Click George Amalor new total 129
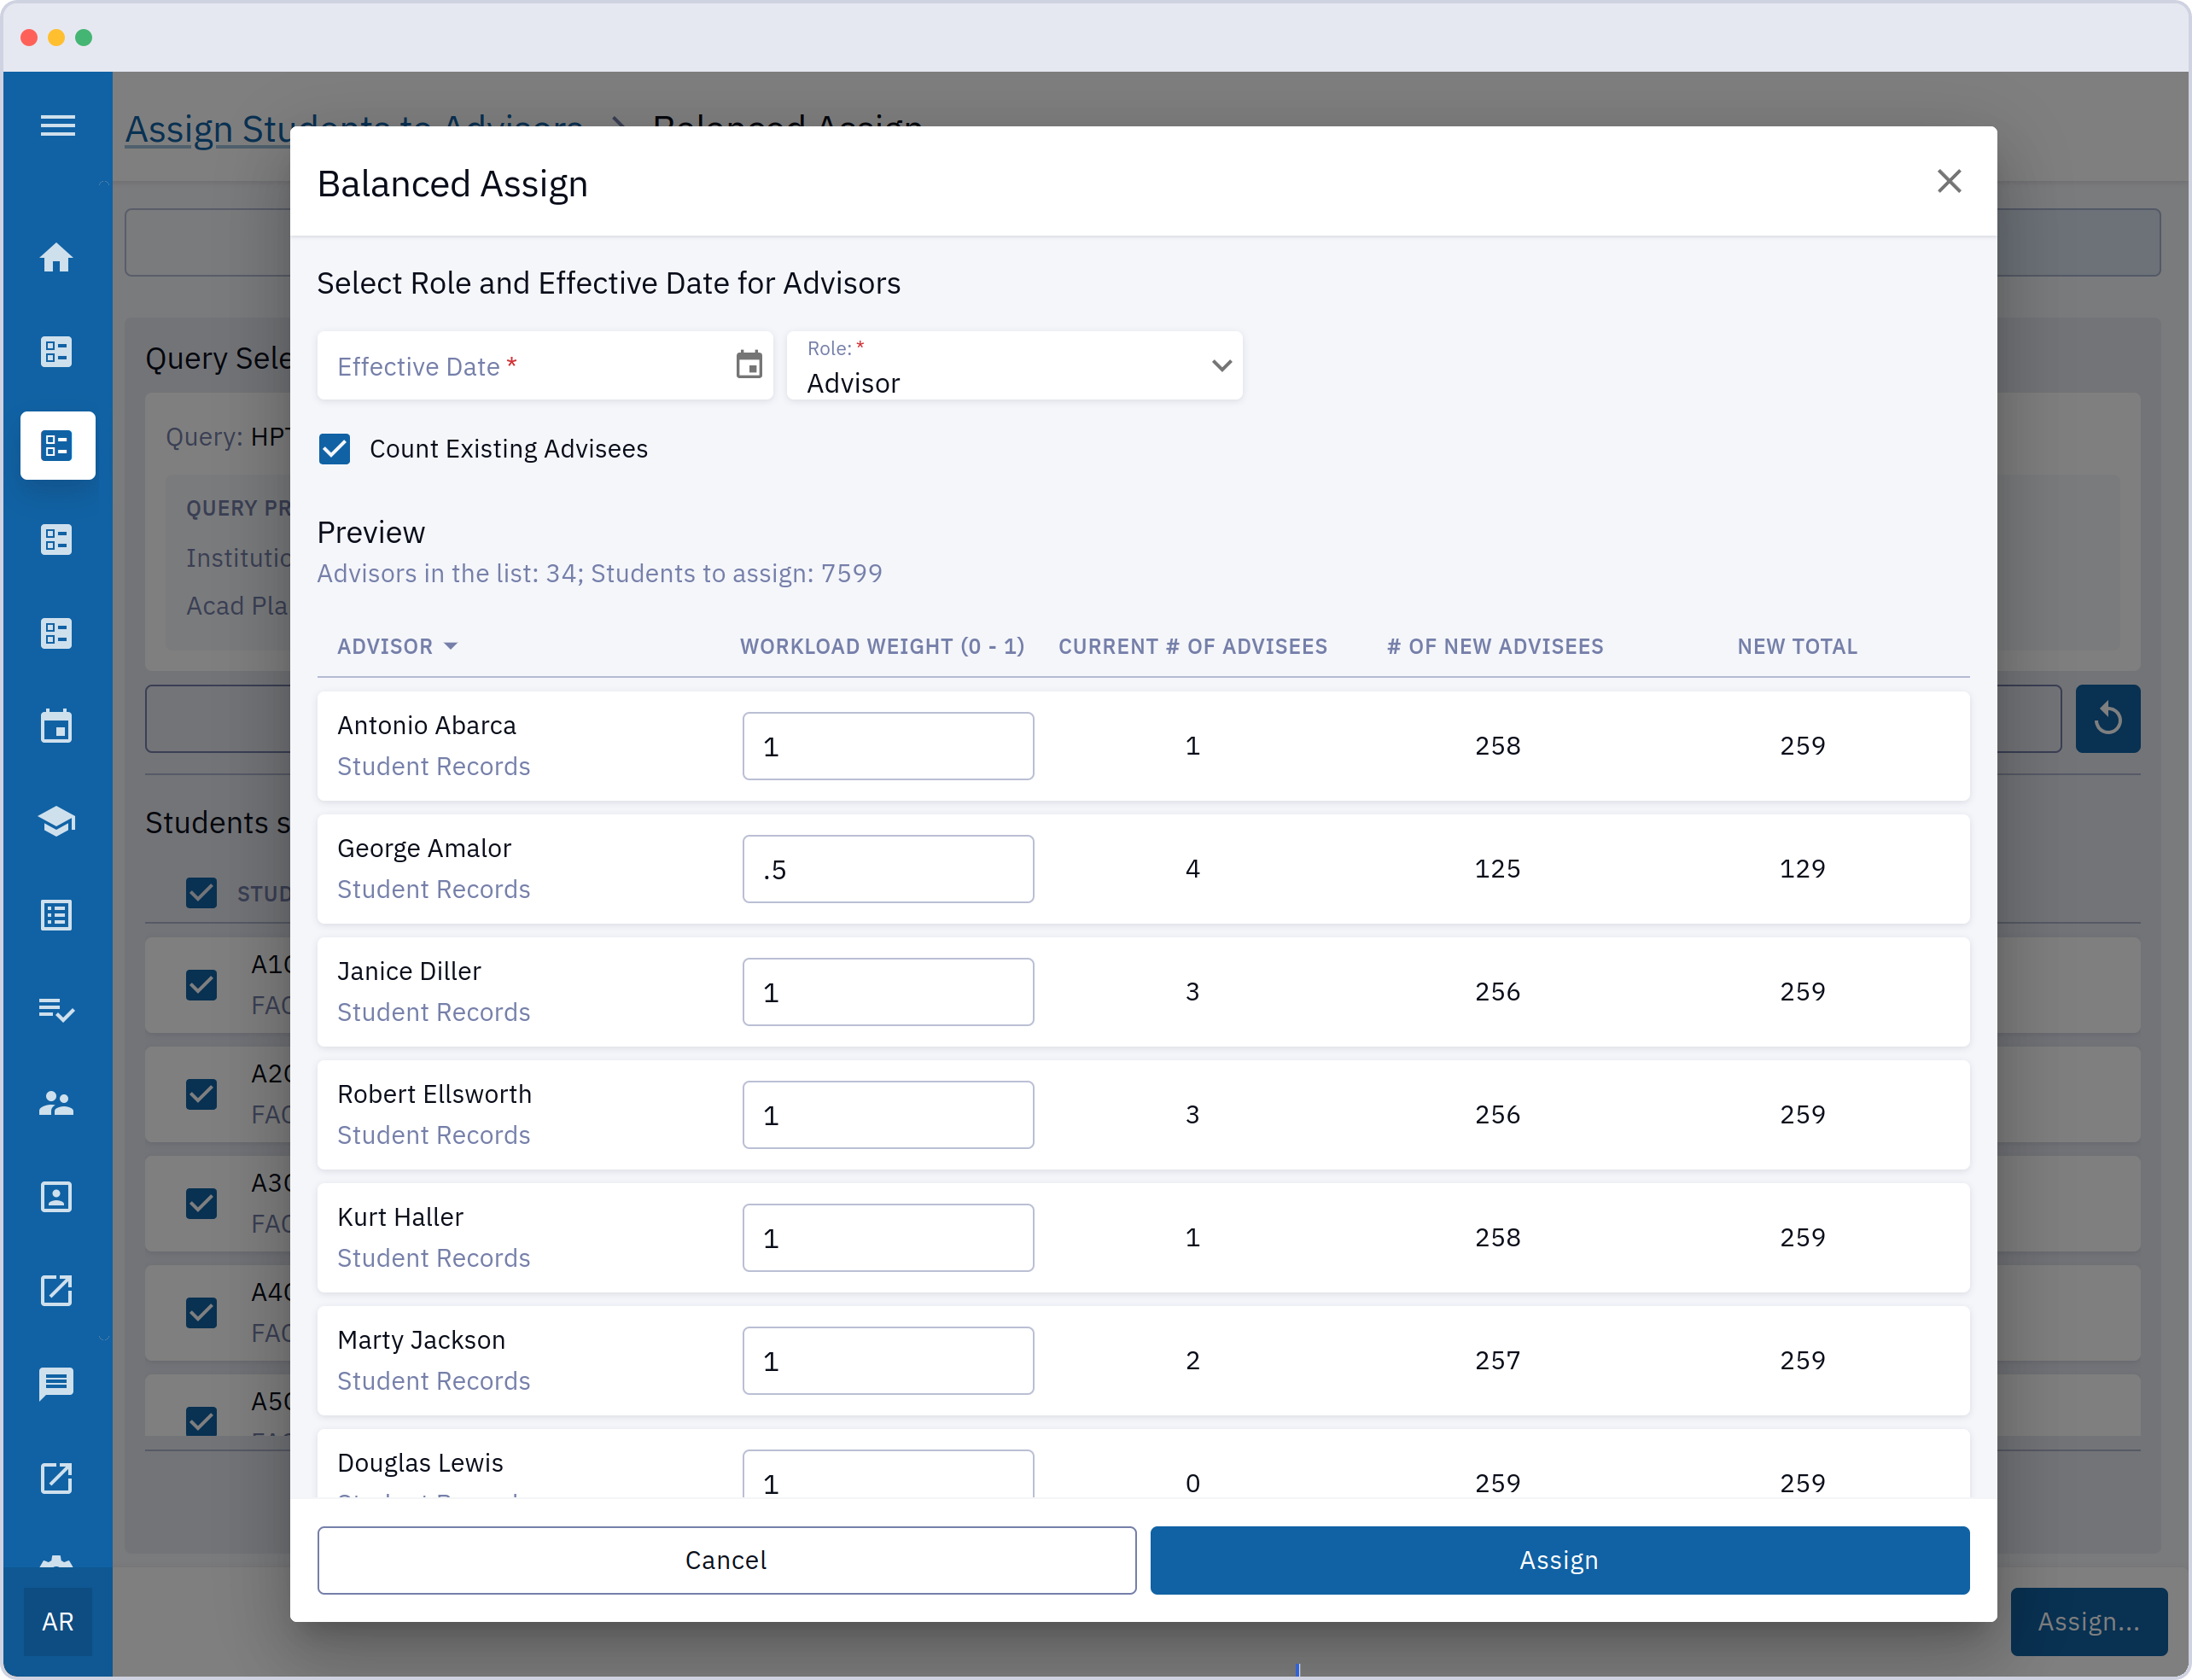This screenshot has height=1680, width=2192. click(x=1802, y=869)
